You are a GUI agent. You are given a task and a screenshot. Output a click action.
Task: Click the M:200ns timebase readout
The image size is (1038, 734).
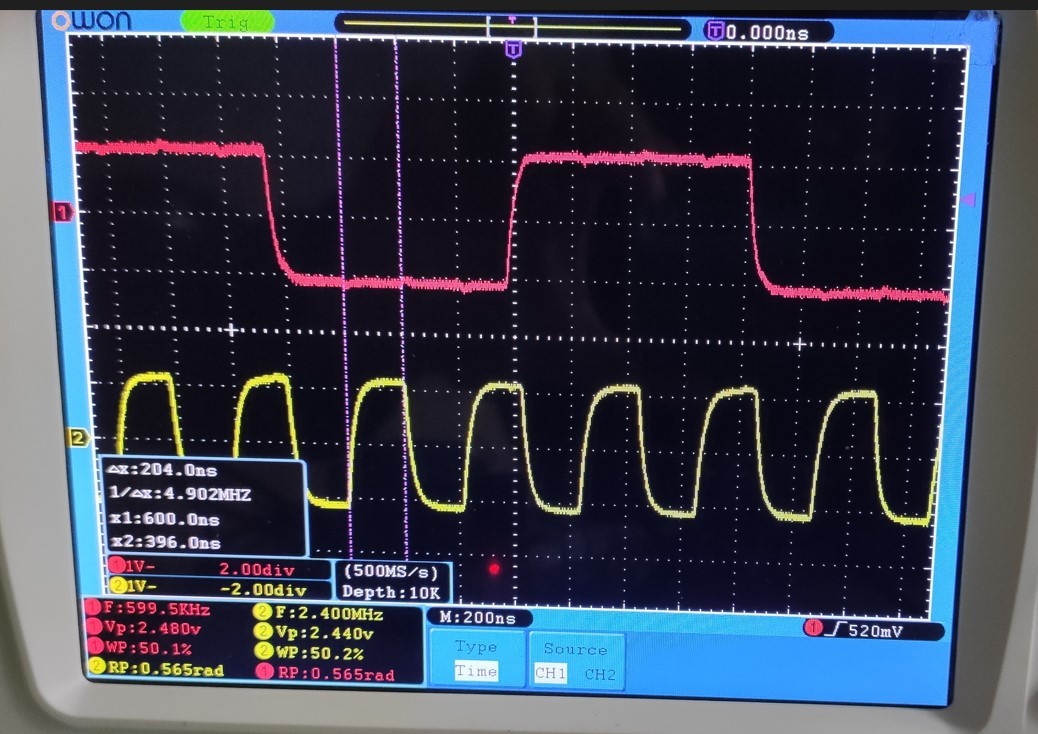pyautogui.click(x=478, y=618)
